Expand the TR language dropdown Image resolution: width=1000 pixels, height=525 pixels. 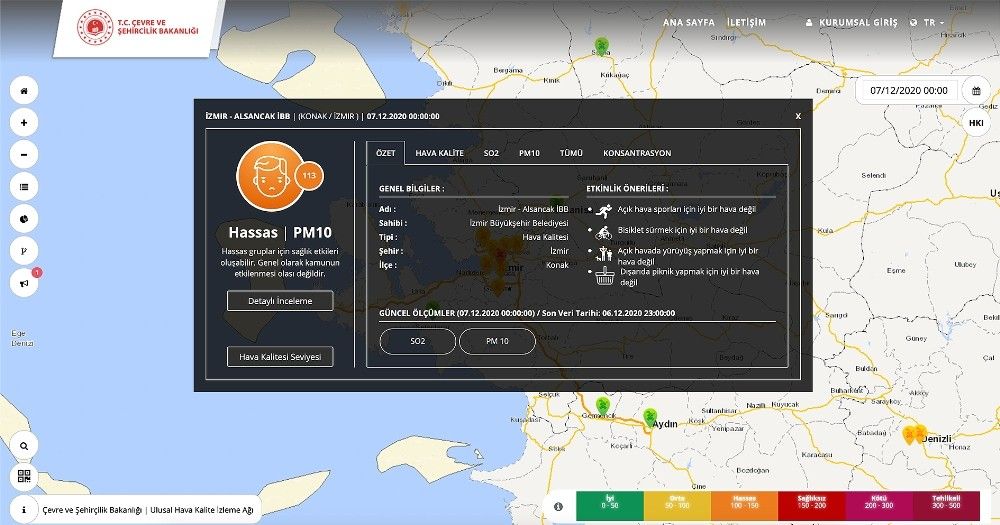click(x=928, y=22)
